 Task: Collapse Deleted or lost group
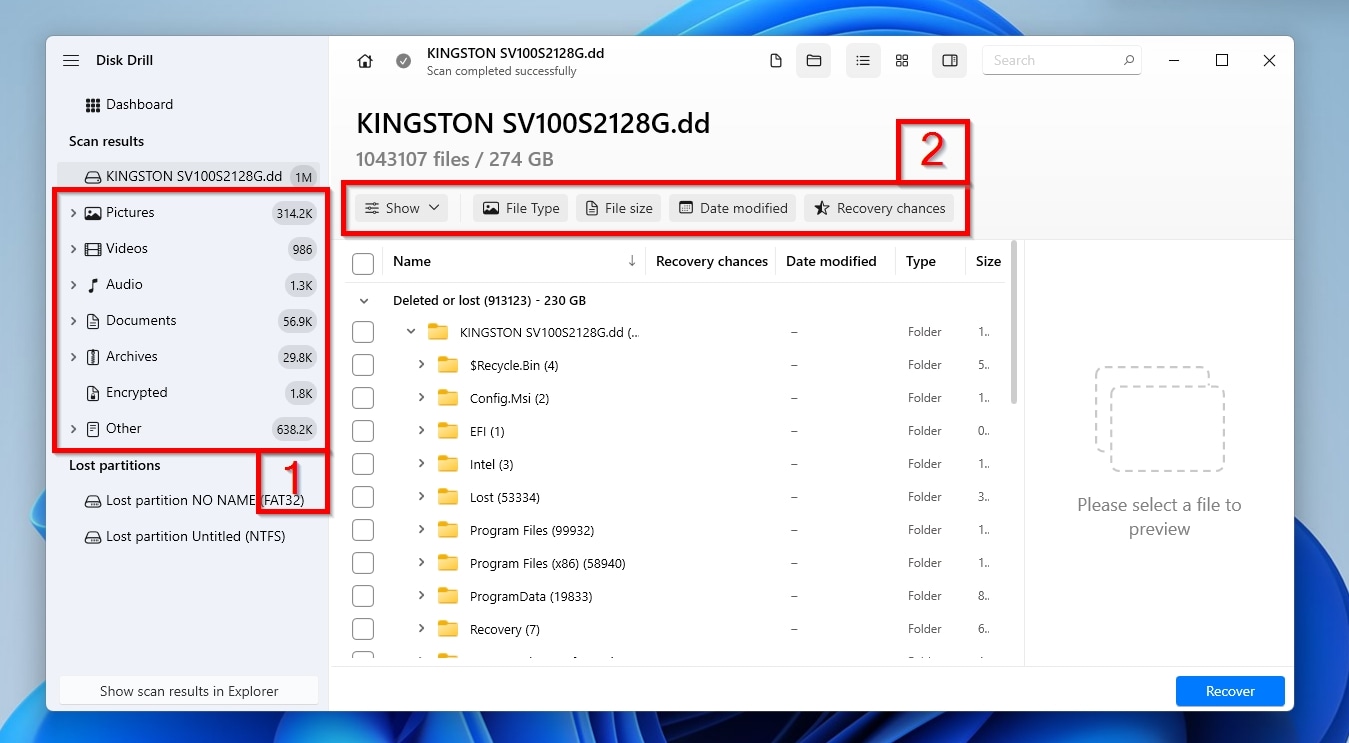[364, 301]
